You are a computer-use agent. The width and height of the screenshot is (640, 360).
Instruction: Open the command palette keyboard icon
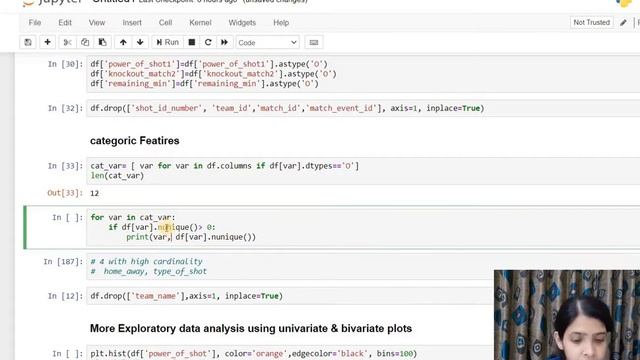pyautogui.click(x=313, y=42)
